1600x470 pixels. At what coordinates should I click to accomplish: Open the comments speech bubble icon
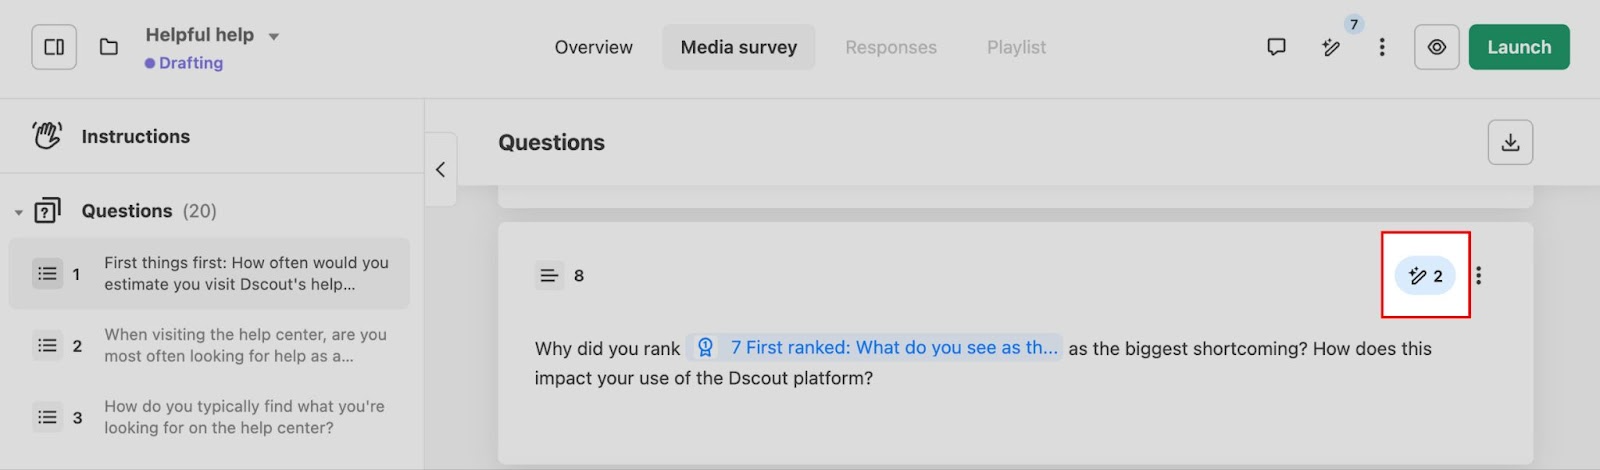(1276, 47)
